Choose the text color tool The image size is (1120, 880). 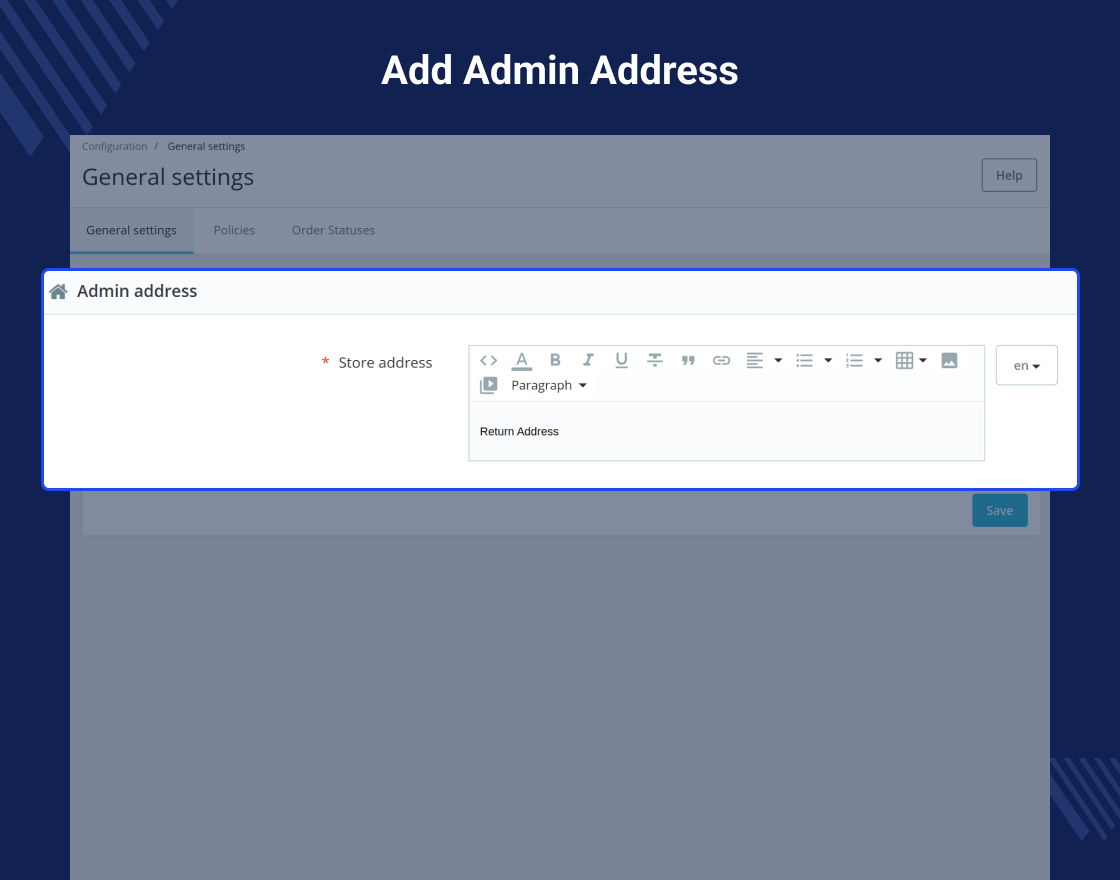point(522,361)
